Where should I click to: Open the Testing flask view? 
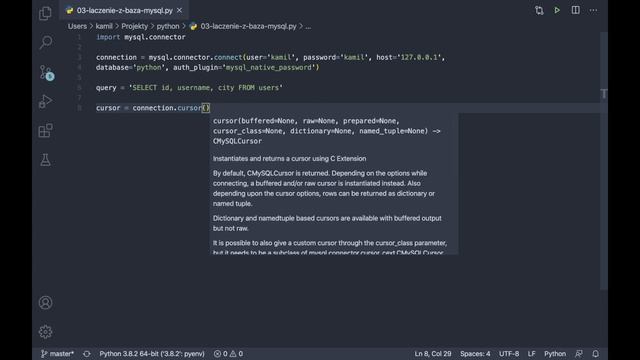click(45, 160)
